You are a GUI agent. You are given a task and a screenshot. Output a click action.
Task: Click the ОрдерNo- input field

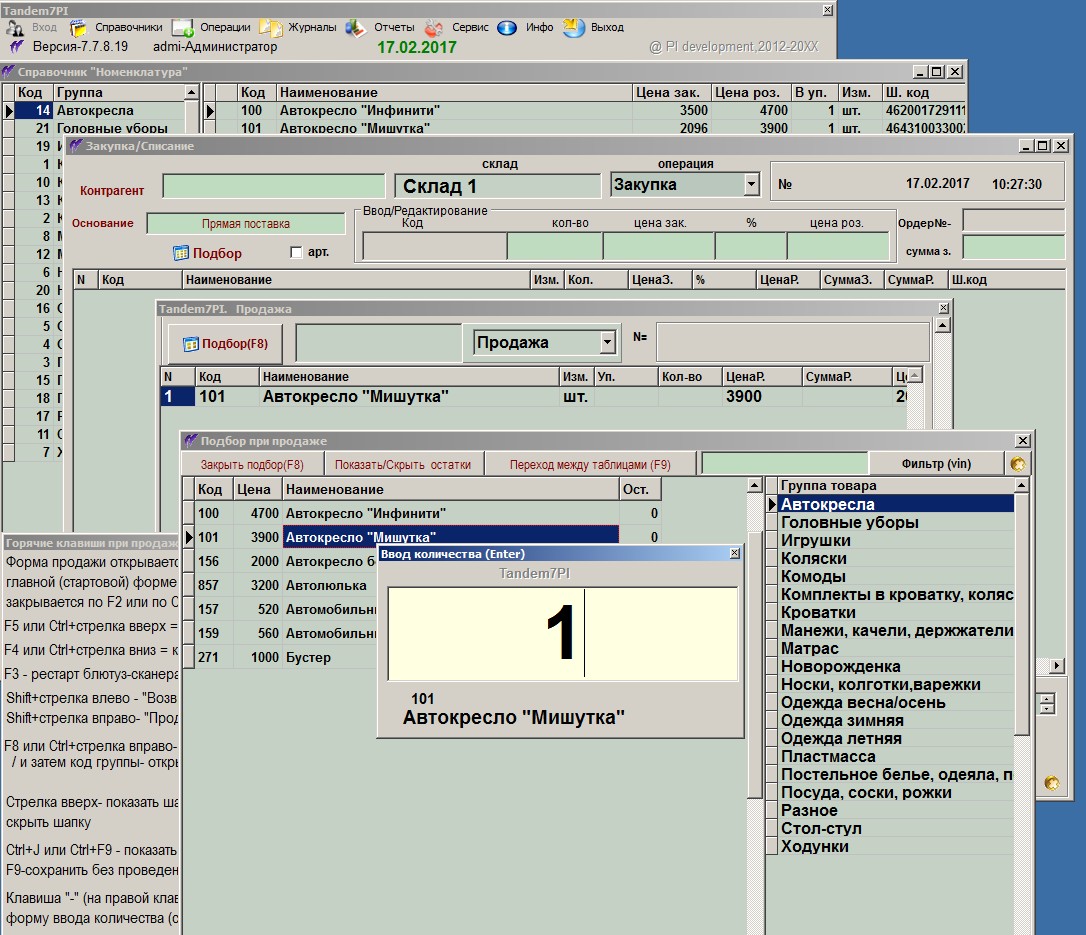coord(1013,221)
